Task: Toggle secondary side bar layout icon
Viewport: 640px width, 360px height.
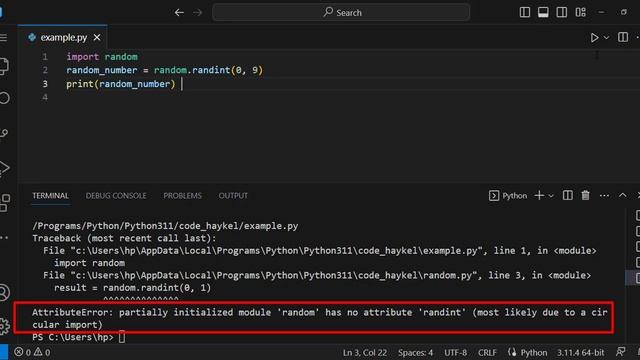Action: pyautogui.click(x=561, y=12)
